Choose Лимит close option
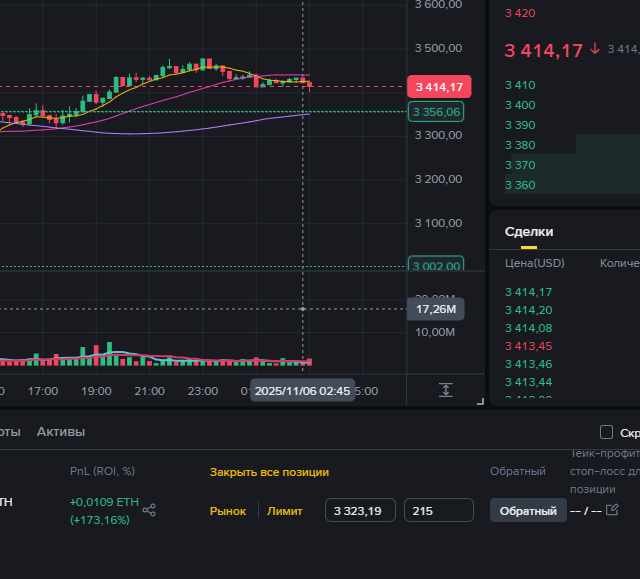The width and height of the screenshot is (640, 579). (284, 511)
